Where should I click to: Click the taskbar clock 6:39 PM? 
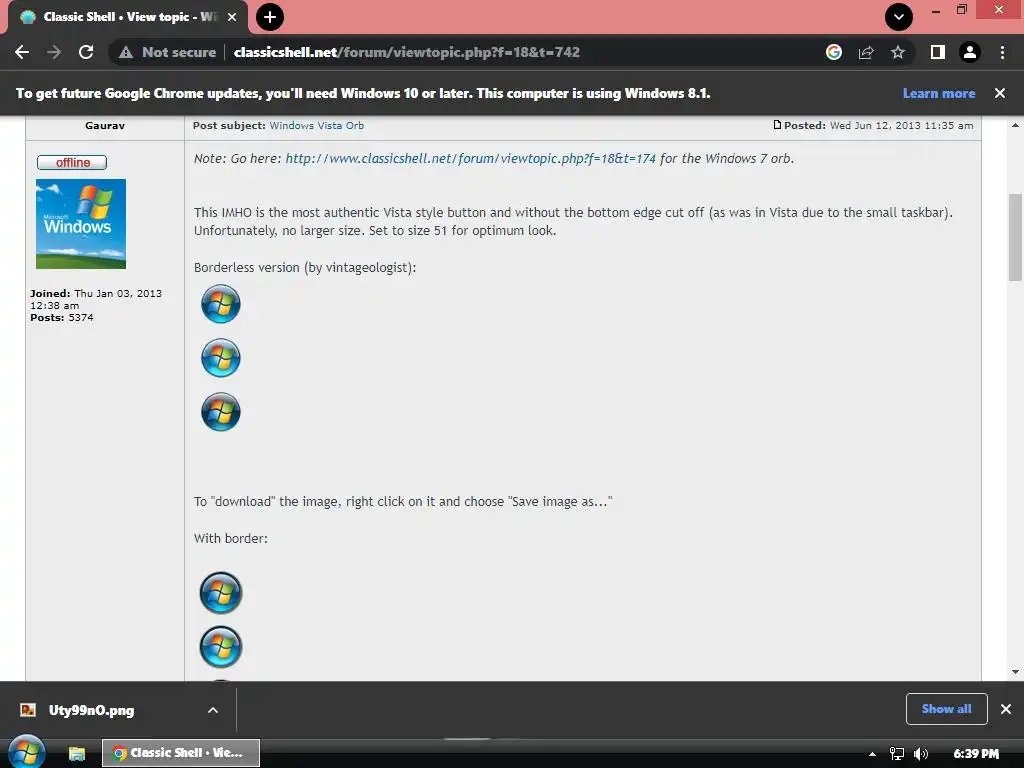(x=976, y=754)
